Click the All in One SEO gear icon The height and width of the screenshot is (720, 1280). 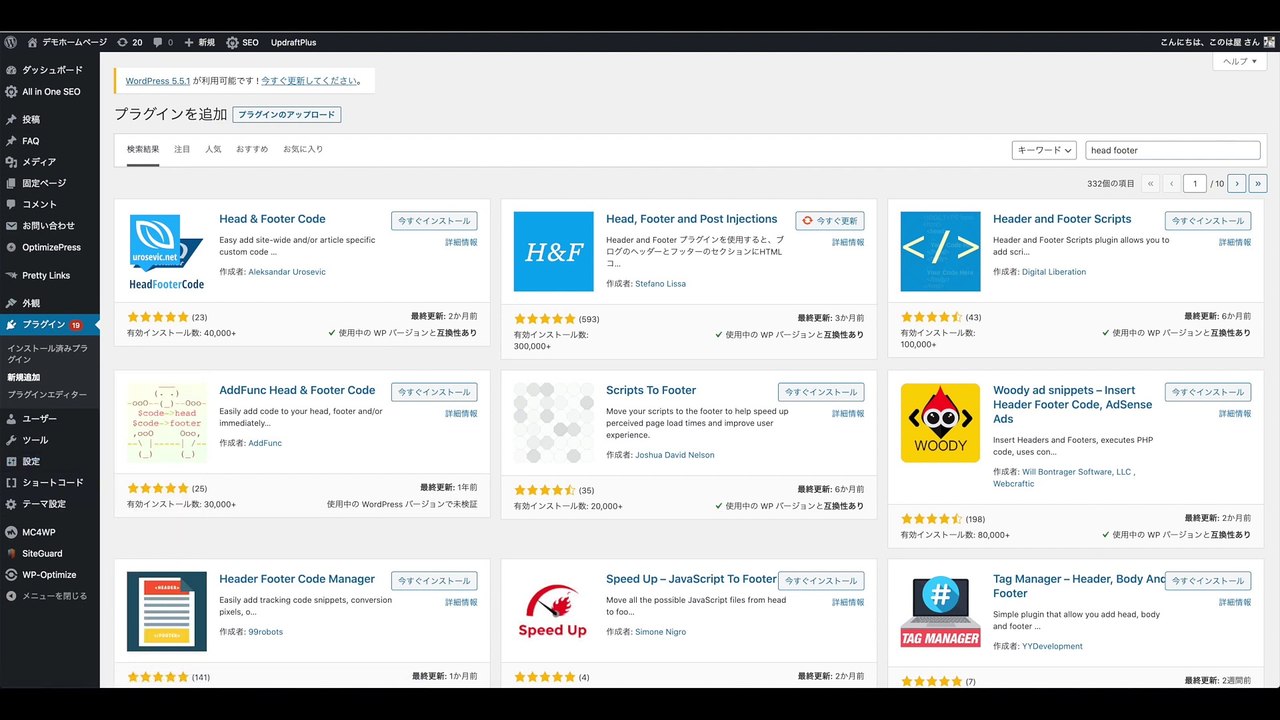pos(11,92)
